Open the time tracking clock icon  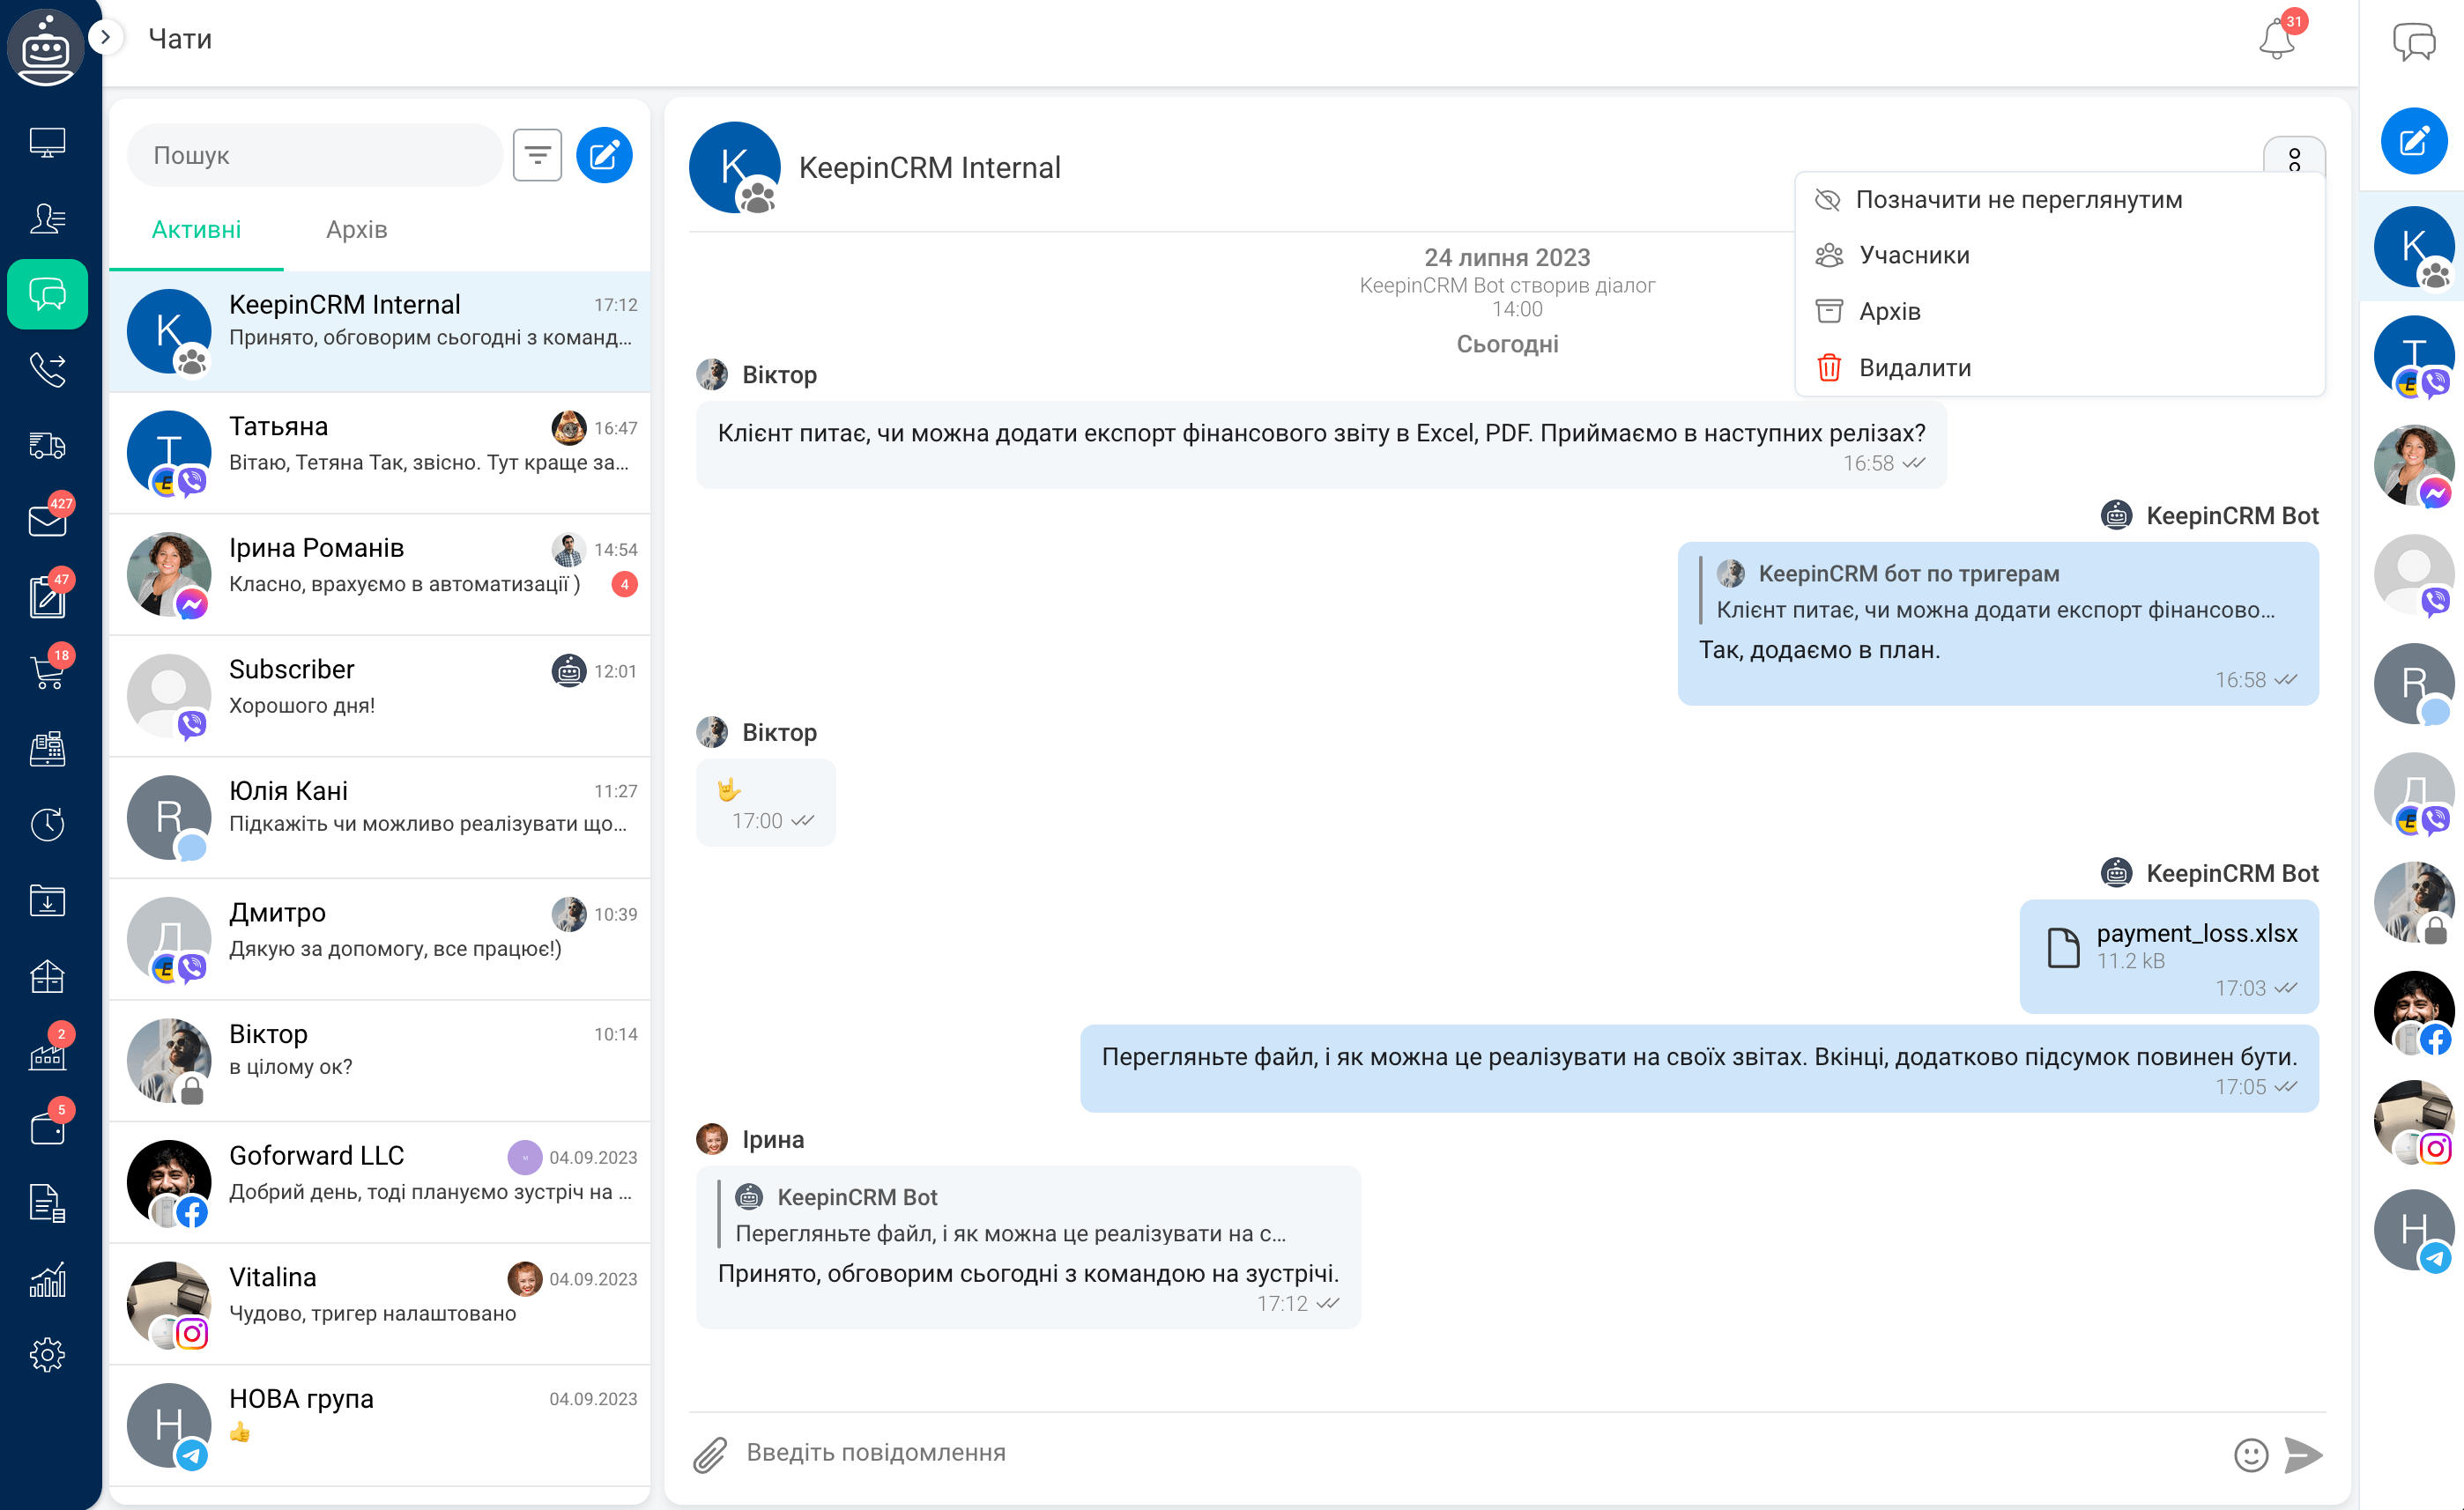point(47,824)
